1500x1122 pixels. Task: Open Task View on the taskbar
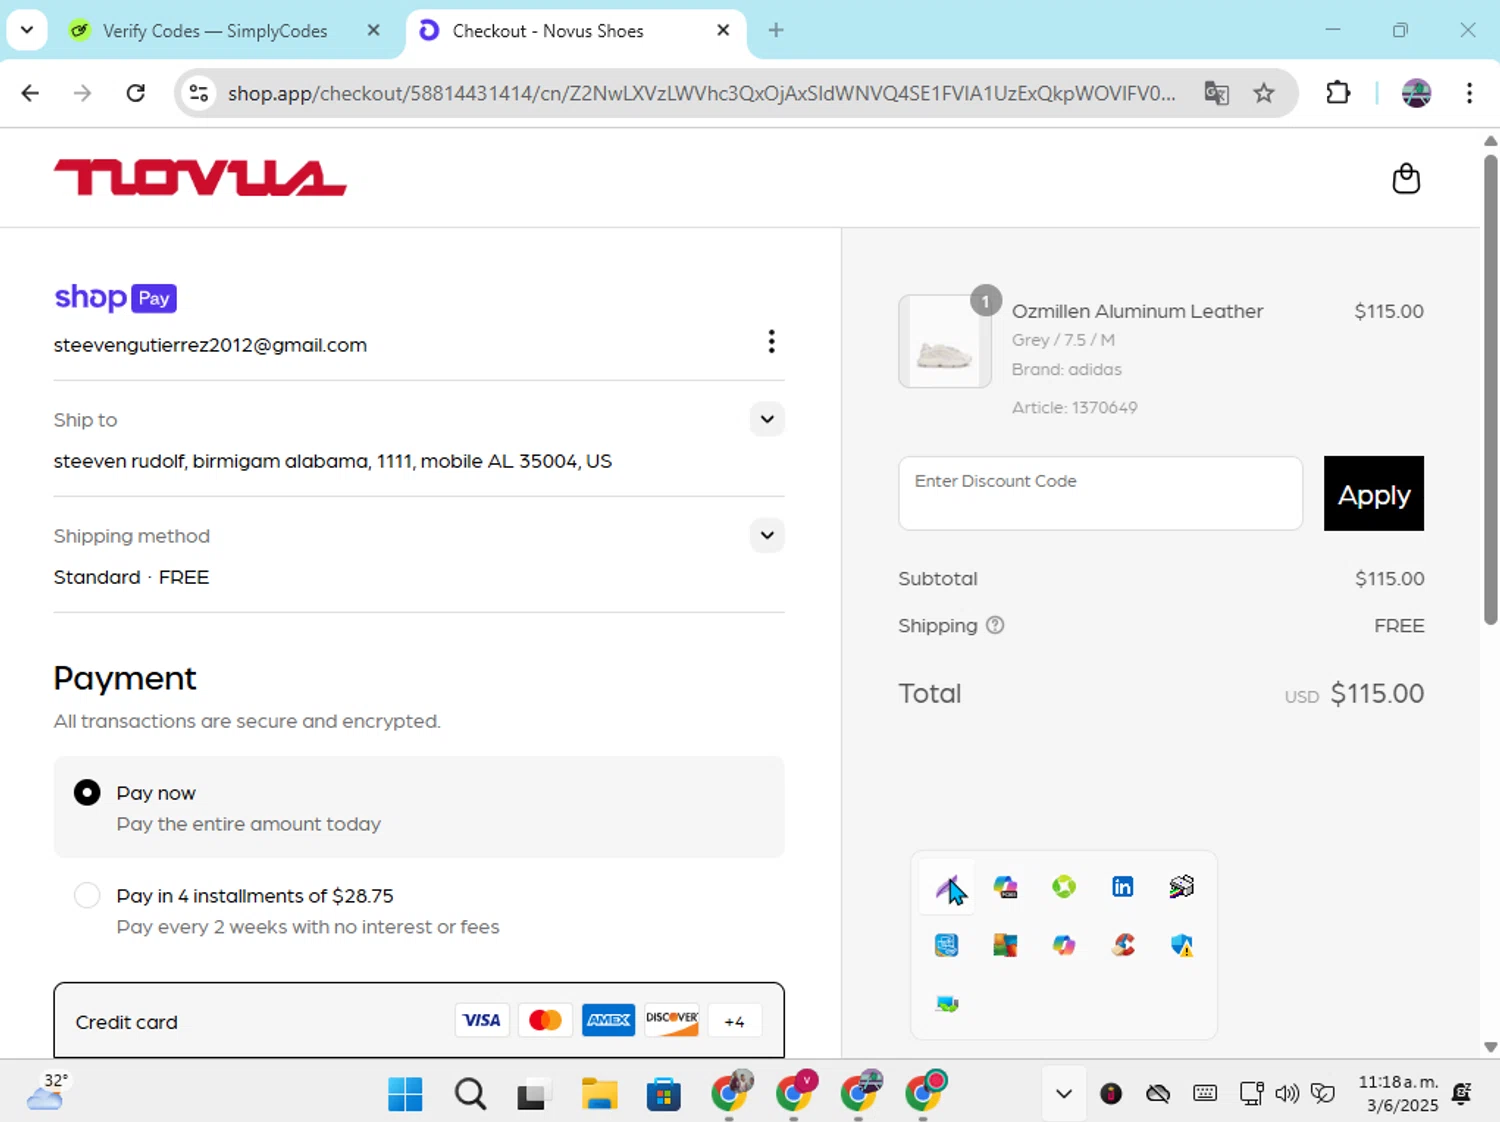[534, 1095]
